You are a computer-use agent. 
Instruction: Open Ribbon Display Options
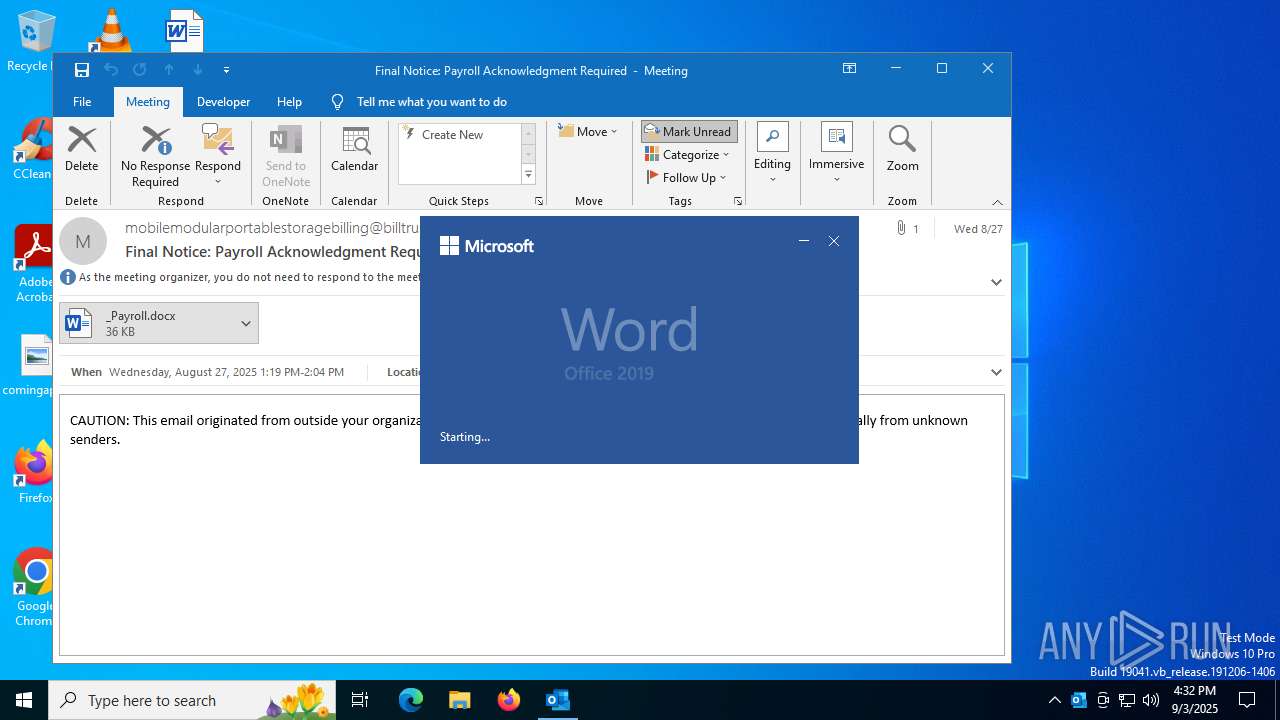coord(849,69)
